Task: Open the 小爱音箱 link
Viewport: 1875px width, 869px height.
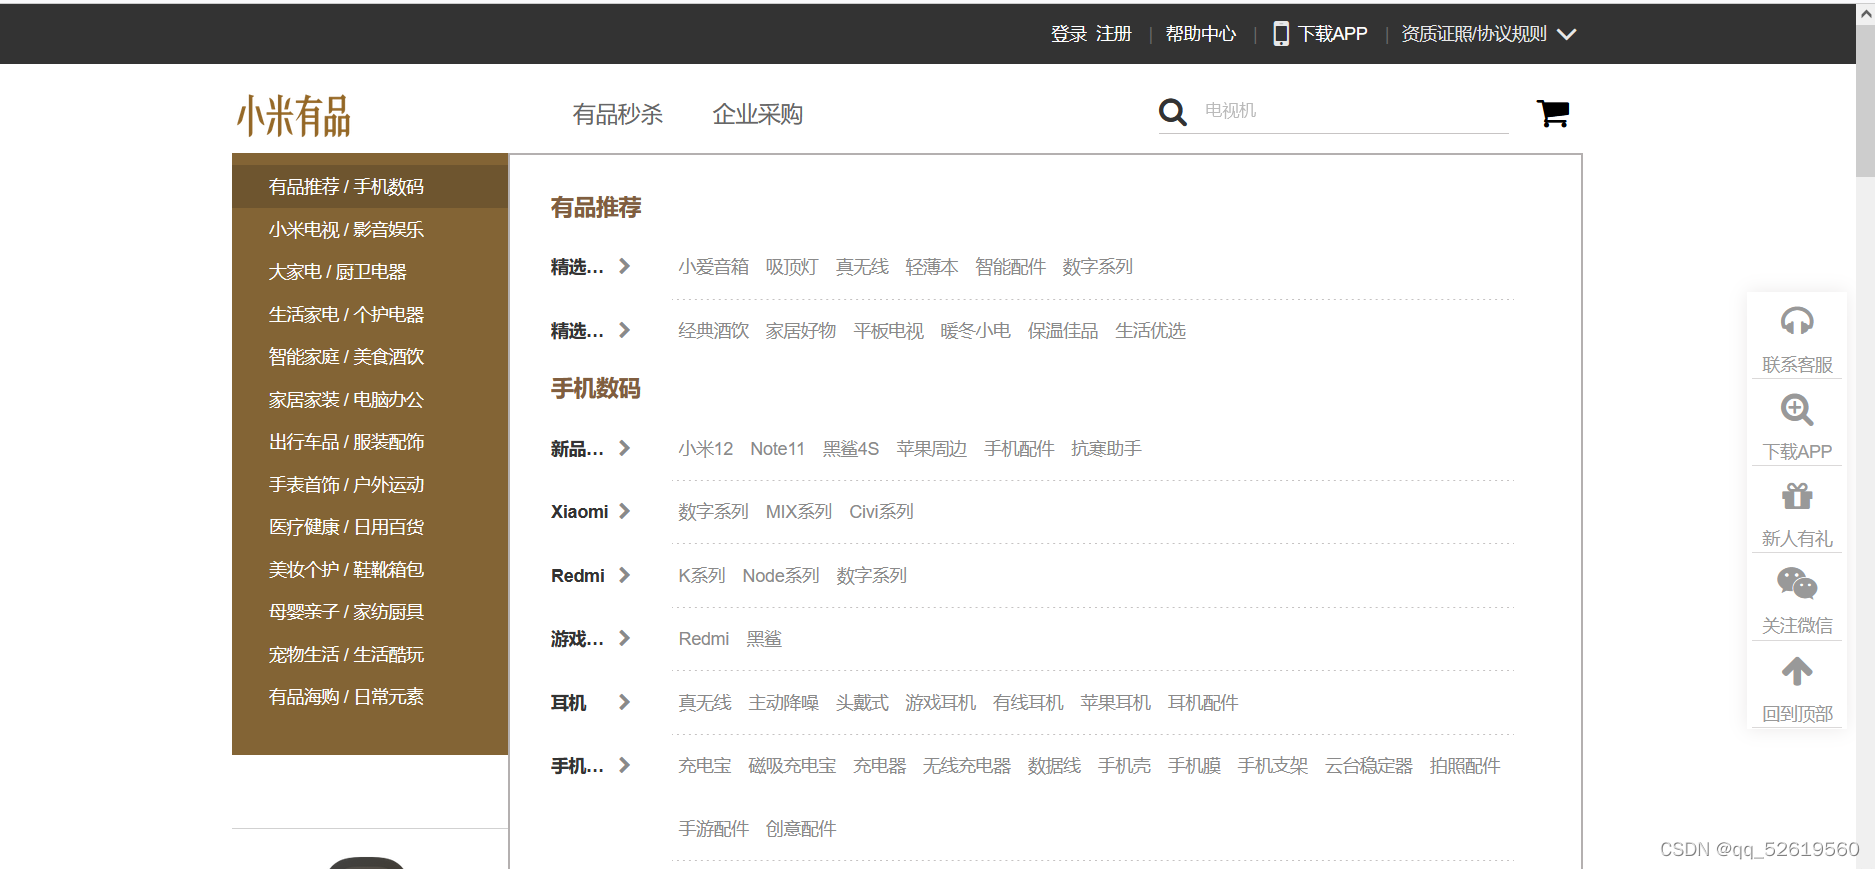Action: [x=714, y=267]
